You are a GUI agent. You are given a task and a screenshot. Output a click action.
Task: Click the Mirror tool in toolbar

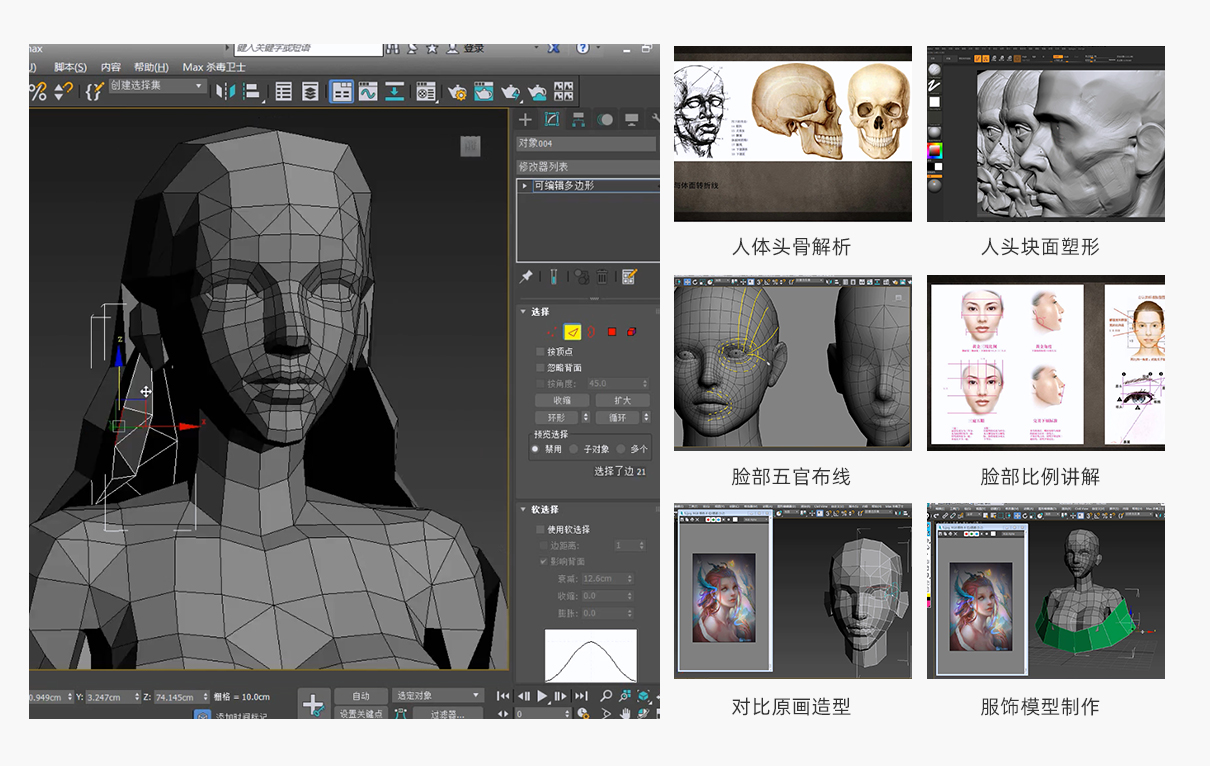(225, 92)
